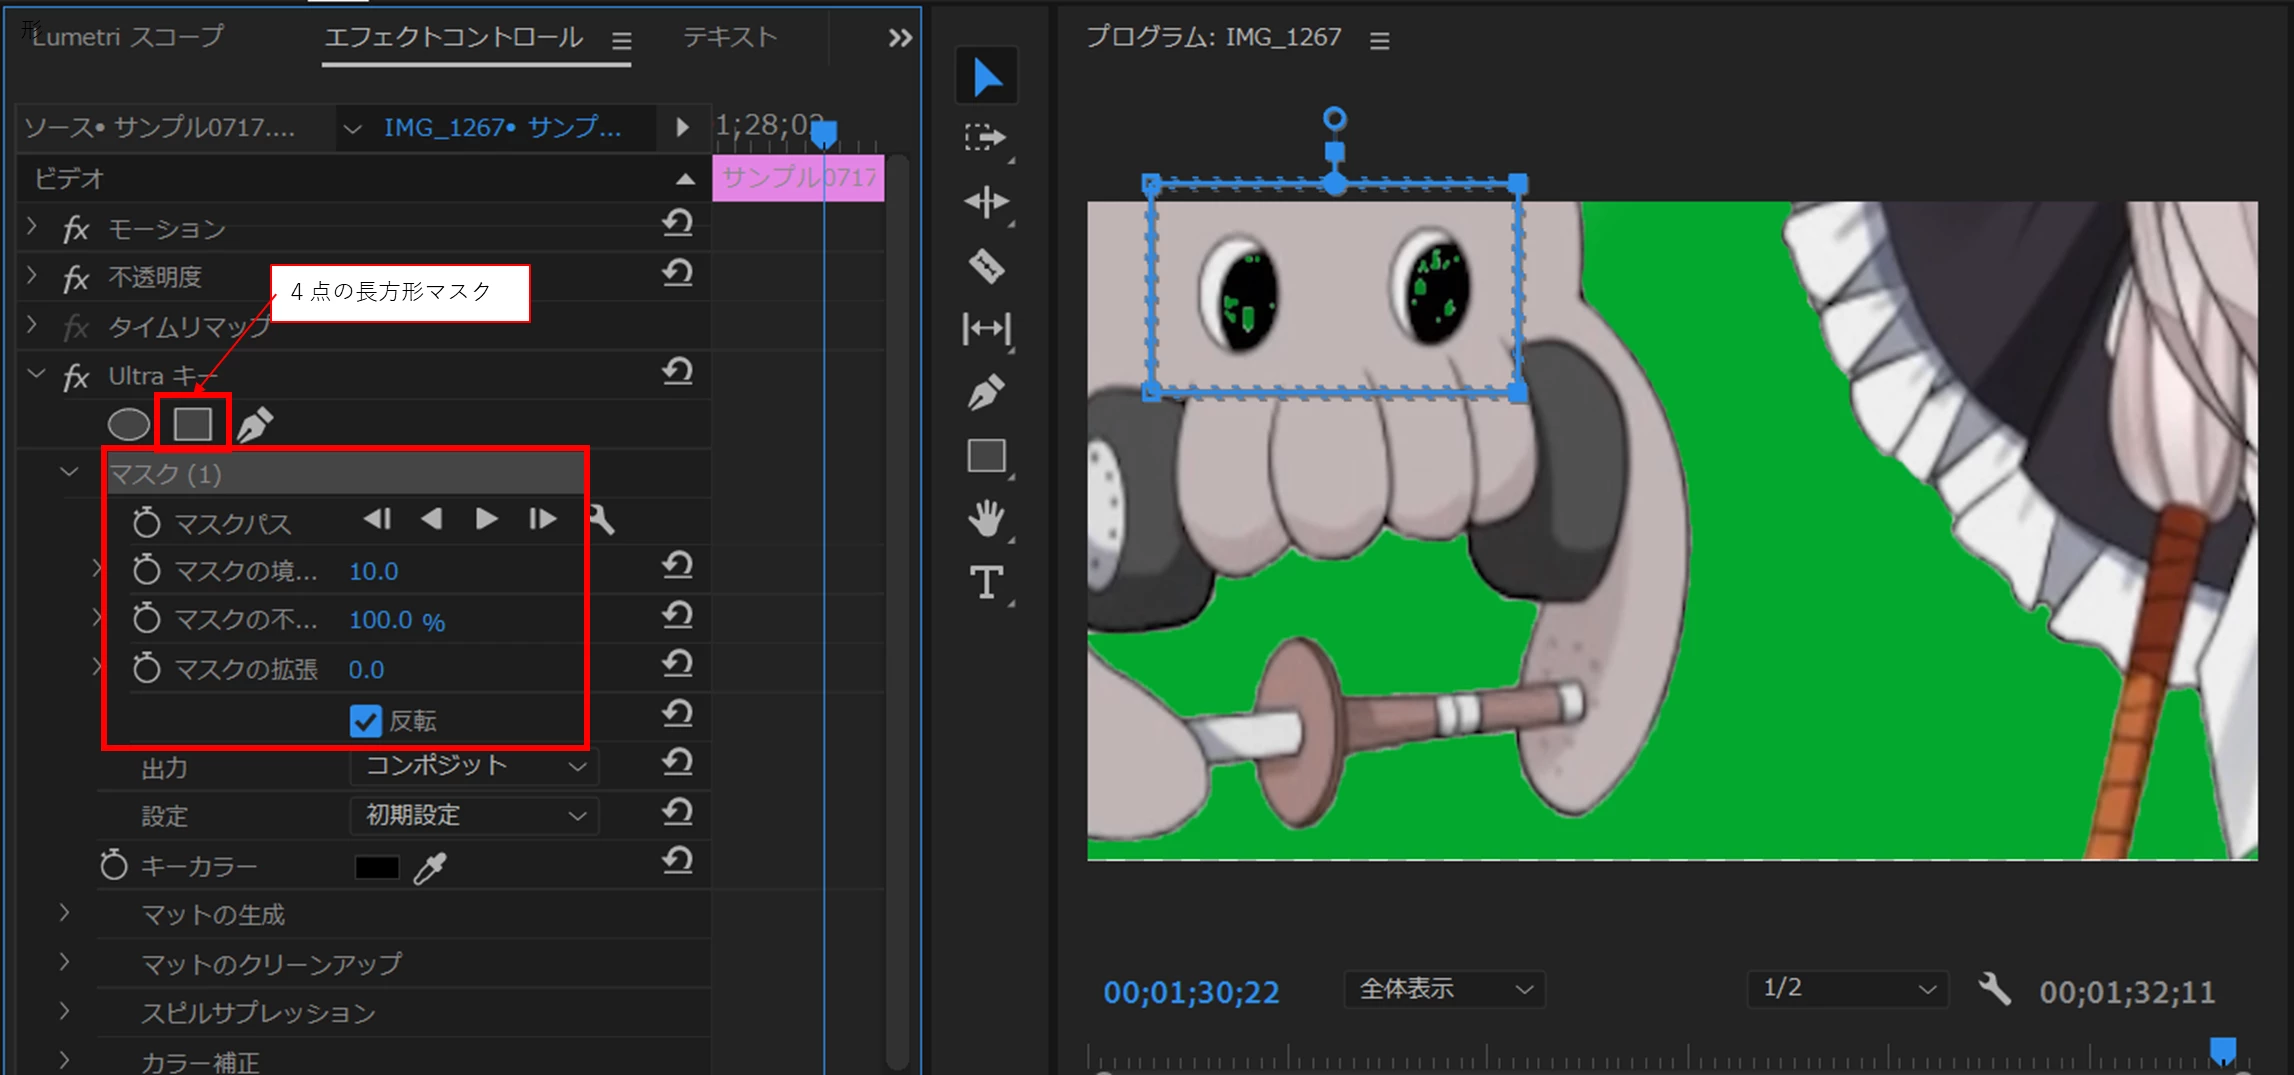Expand スピルサプレッション section
Image resolution: width=2294 pixels, height=1075 pixels.
65,1011
